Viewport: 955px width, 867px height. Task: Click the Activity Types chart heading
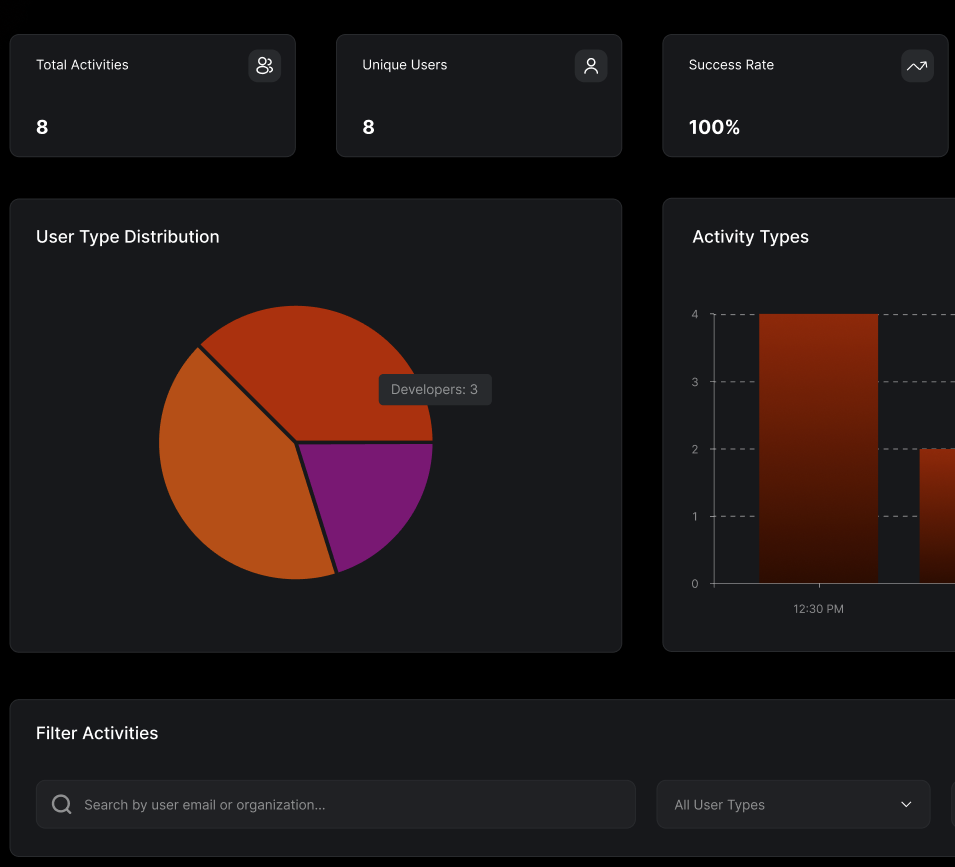tap(750, 237)
